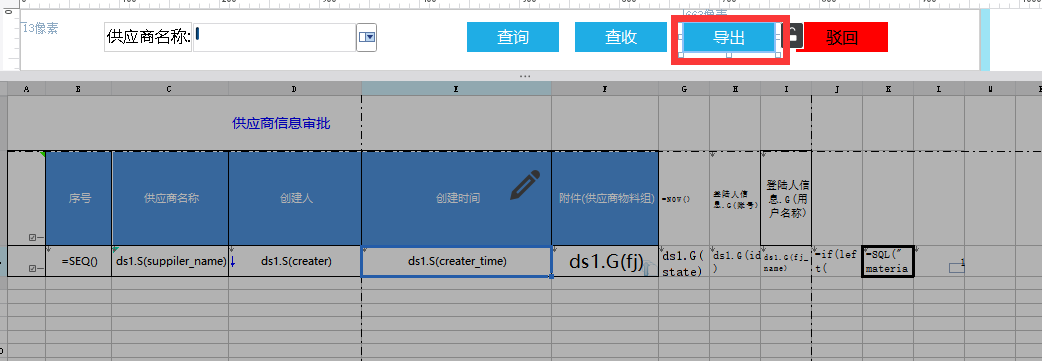The height and width of the screenshot is (361, 1042).
Task: Select the 创建人 header cell
Action: 295,198
